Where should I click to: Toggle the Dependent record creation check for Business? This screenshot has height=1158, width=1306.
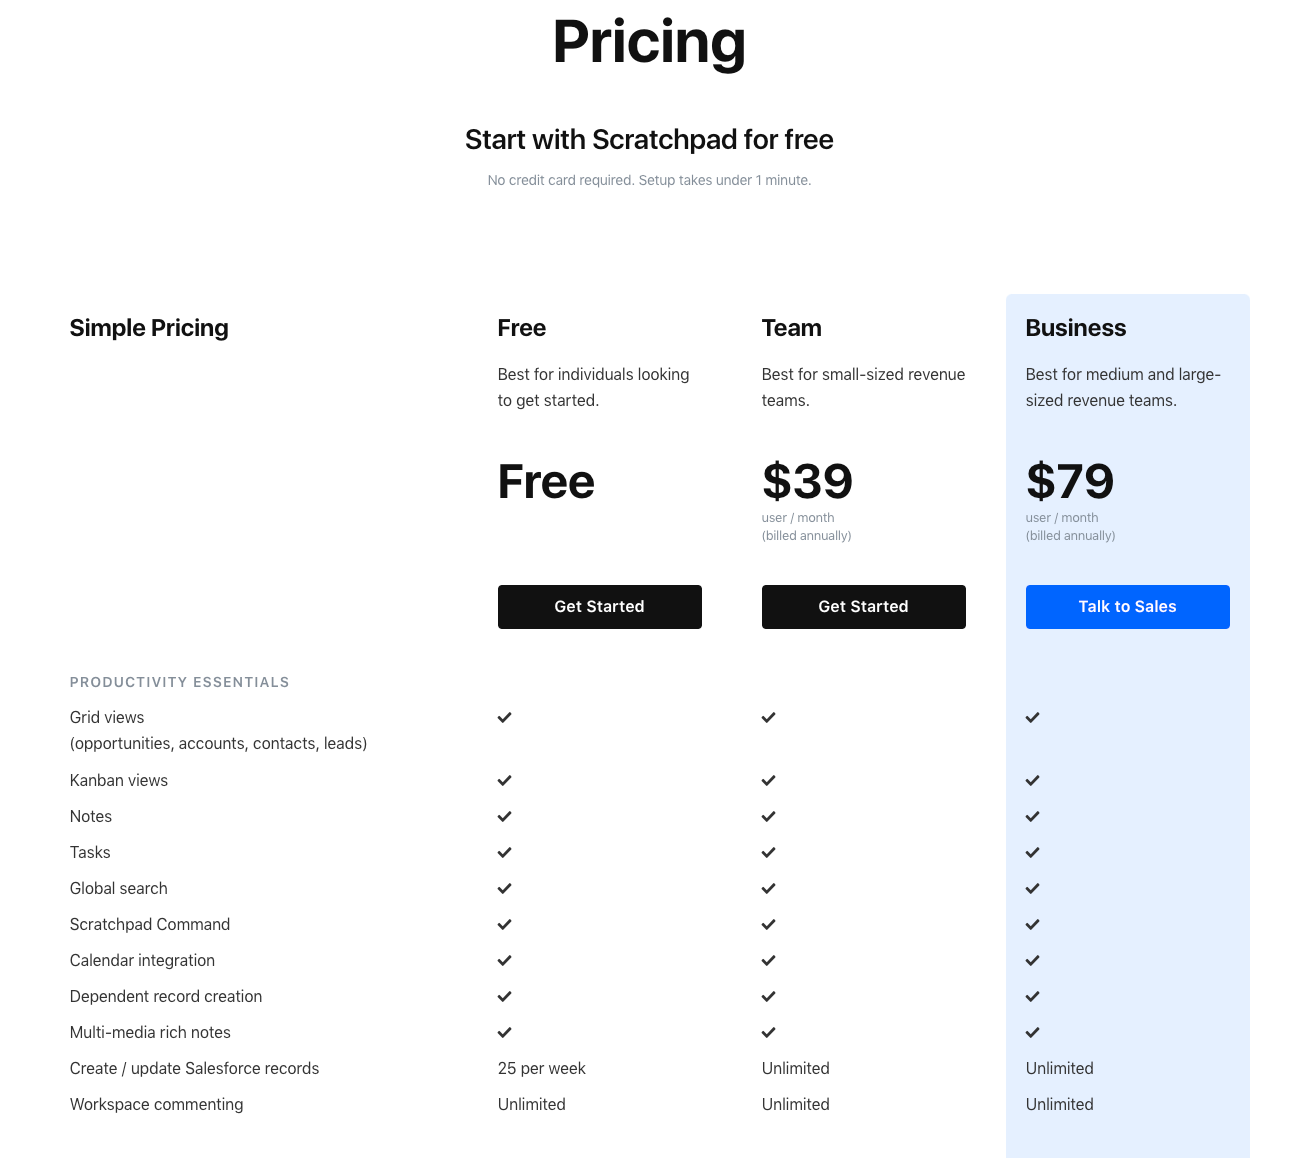coord(1032,996)
